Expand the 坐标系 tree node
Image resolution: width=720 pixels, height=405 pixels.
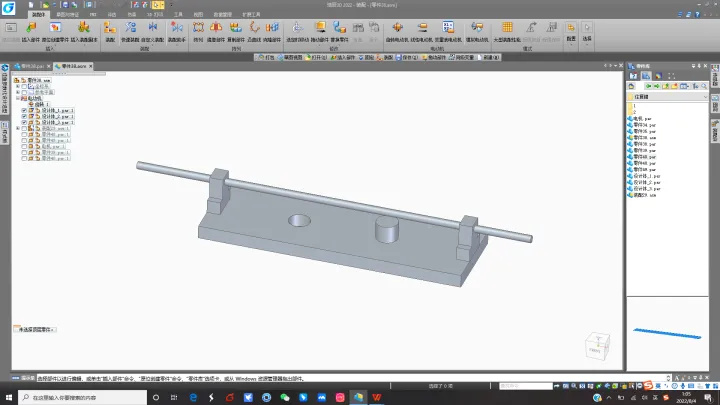[18, 86]
